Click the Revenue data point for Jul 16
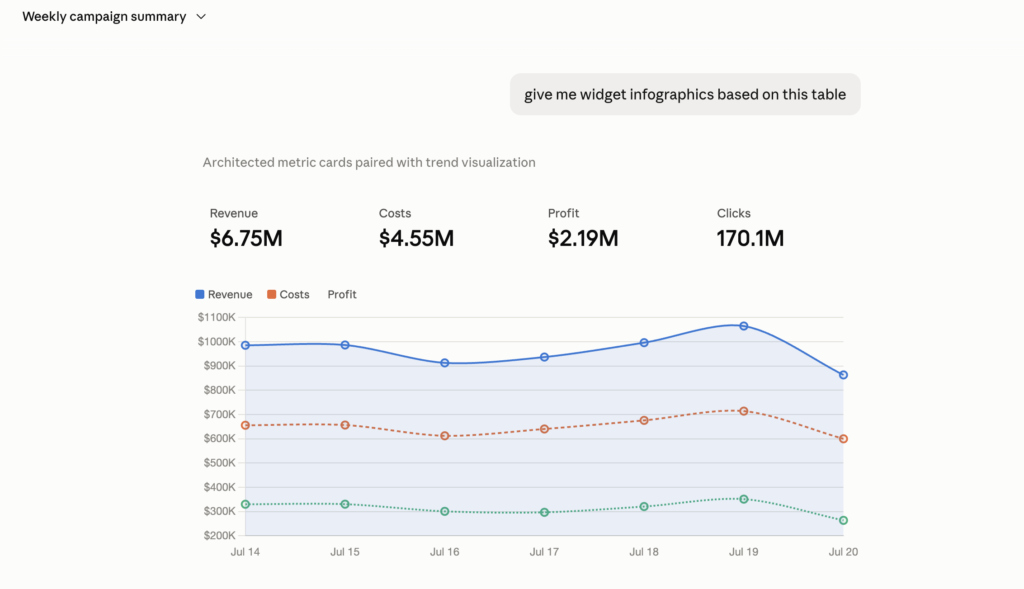 click(x=445, y=363)
